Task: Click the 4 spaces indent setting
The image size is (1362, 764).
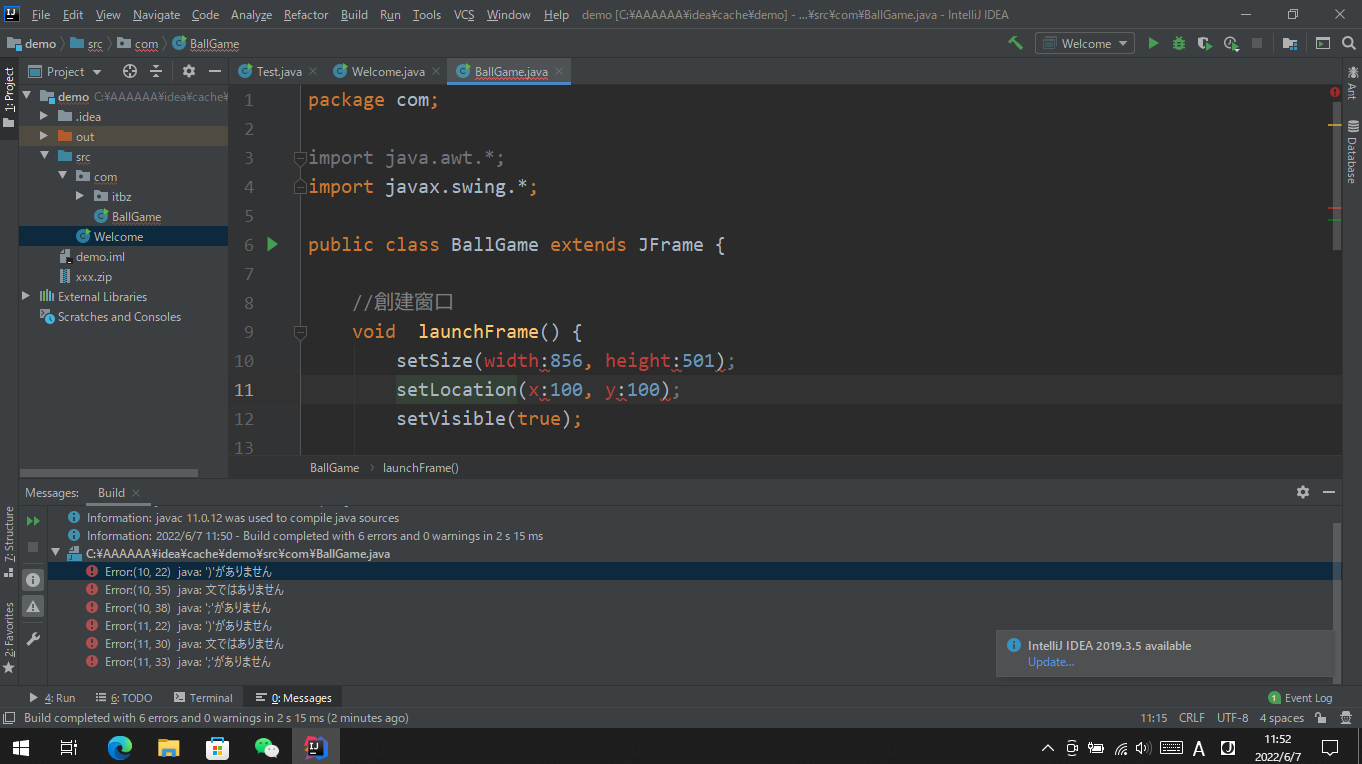Action: [1281, 718]
